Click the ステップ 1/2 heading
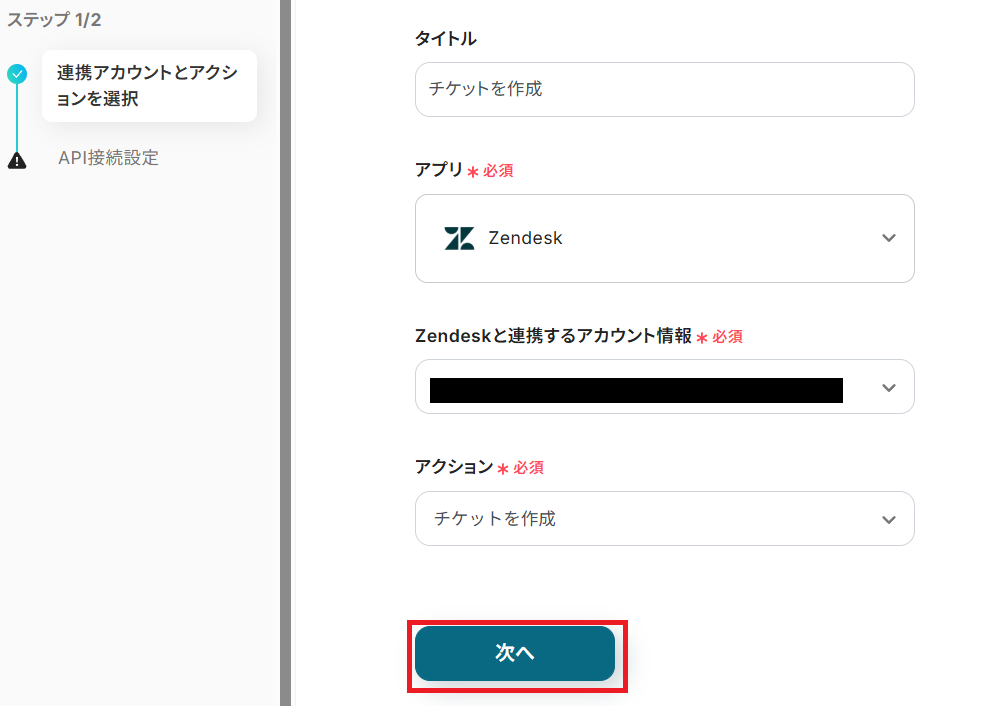The image size is (987, 706). 53,19
